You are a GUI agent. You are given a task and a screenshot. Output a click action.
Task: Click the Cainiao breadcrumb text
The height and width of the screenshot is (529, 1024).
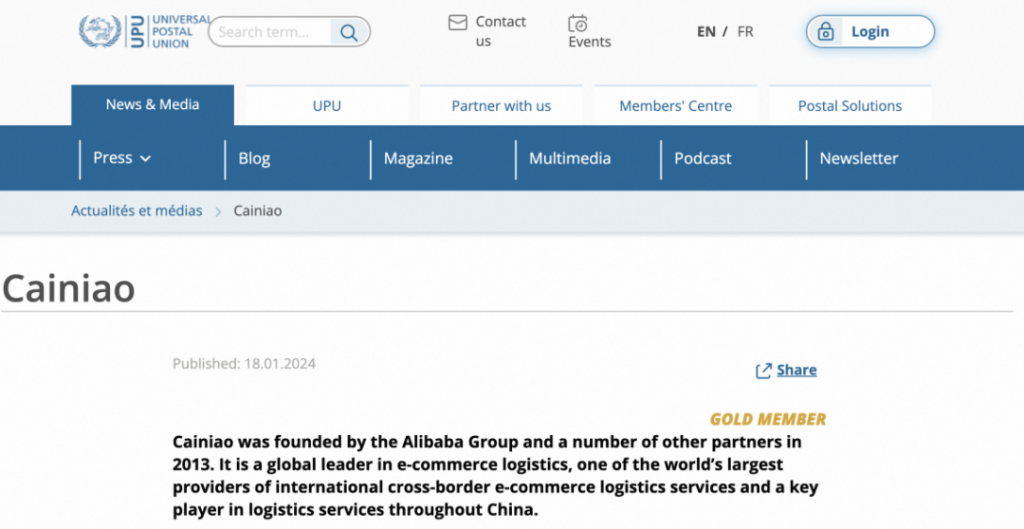[x=258, y=211]
